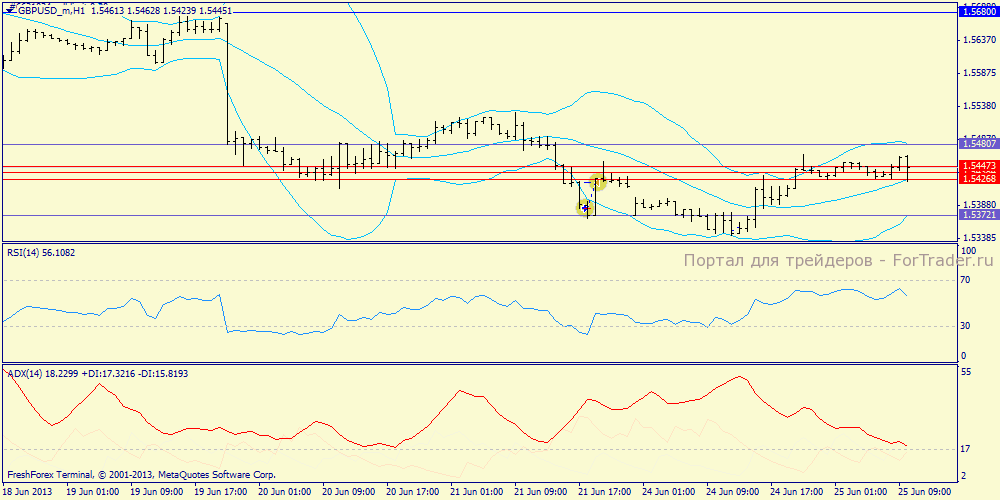Open the ForTrader.ru watermark link
Viewport: 1000px width, 500px height.
point(826,261)
